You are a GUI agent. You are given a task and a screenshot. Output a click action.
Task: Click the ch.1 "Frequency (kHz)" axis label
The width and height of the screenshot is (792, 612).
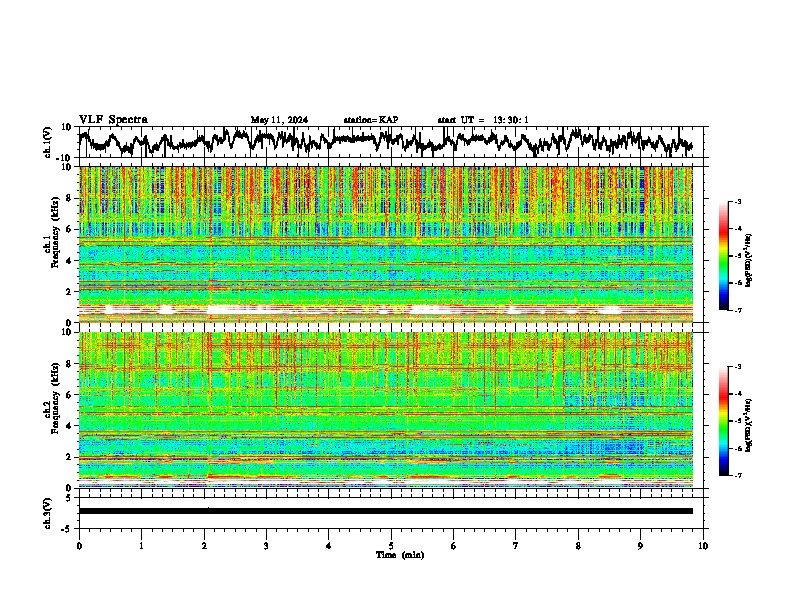click(x=55, y=233)
